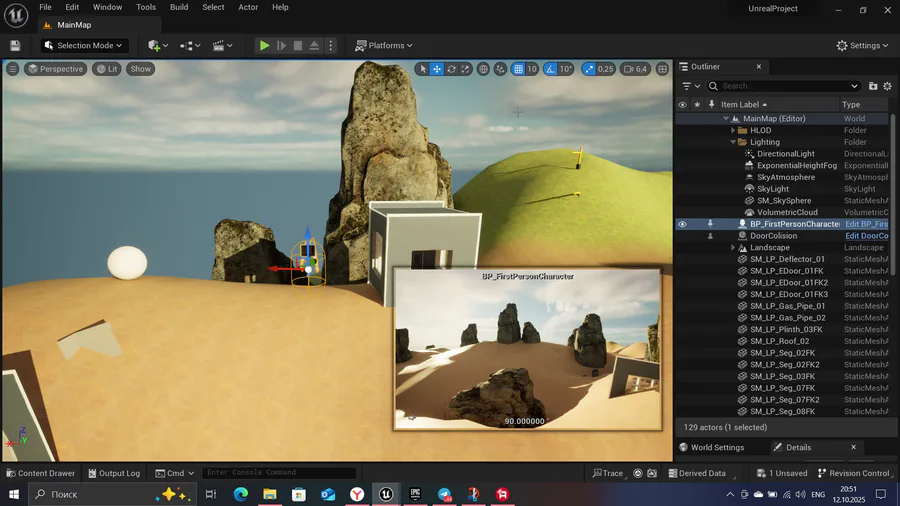Activate the Rotate tool in viewport

click(451, 69)
